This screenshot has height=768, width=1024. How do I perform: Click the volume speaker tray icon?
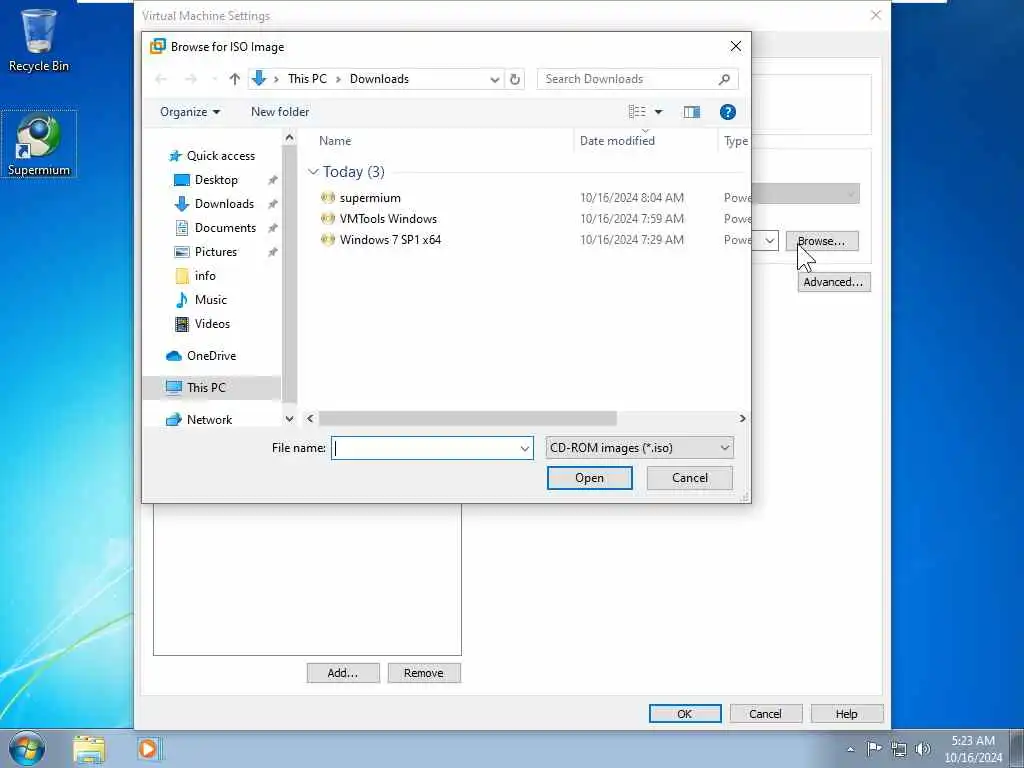pos(923,749)
